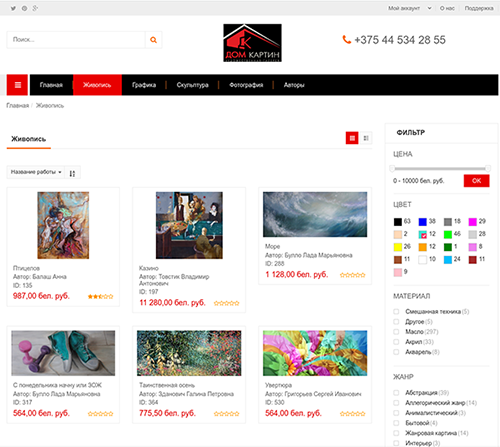Click the Google Plus icon in top bar

click(35, 8)
